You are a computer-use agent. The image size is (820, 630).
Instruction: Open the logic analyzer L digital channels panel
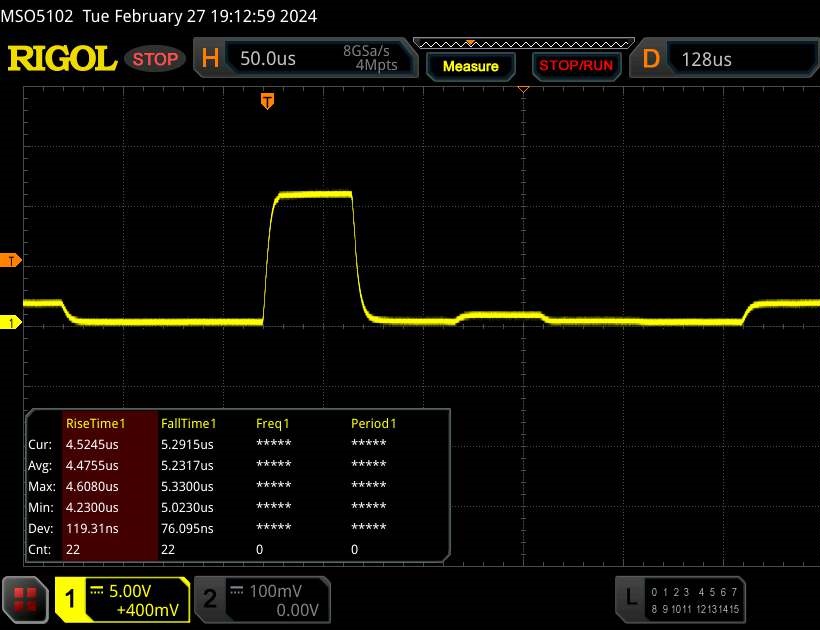tap(680, 600)
